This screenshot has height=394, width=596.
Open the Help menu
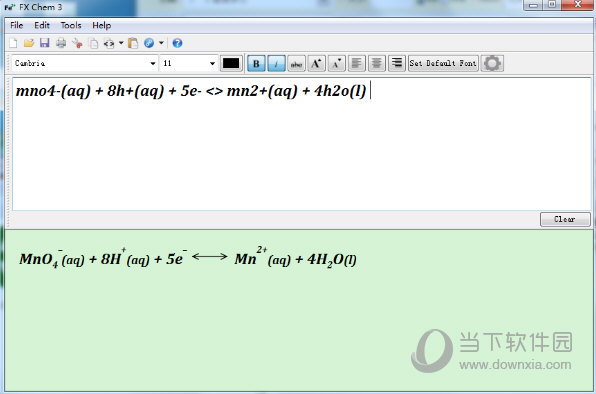[101, 25]
